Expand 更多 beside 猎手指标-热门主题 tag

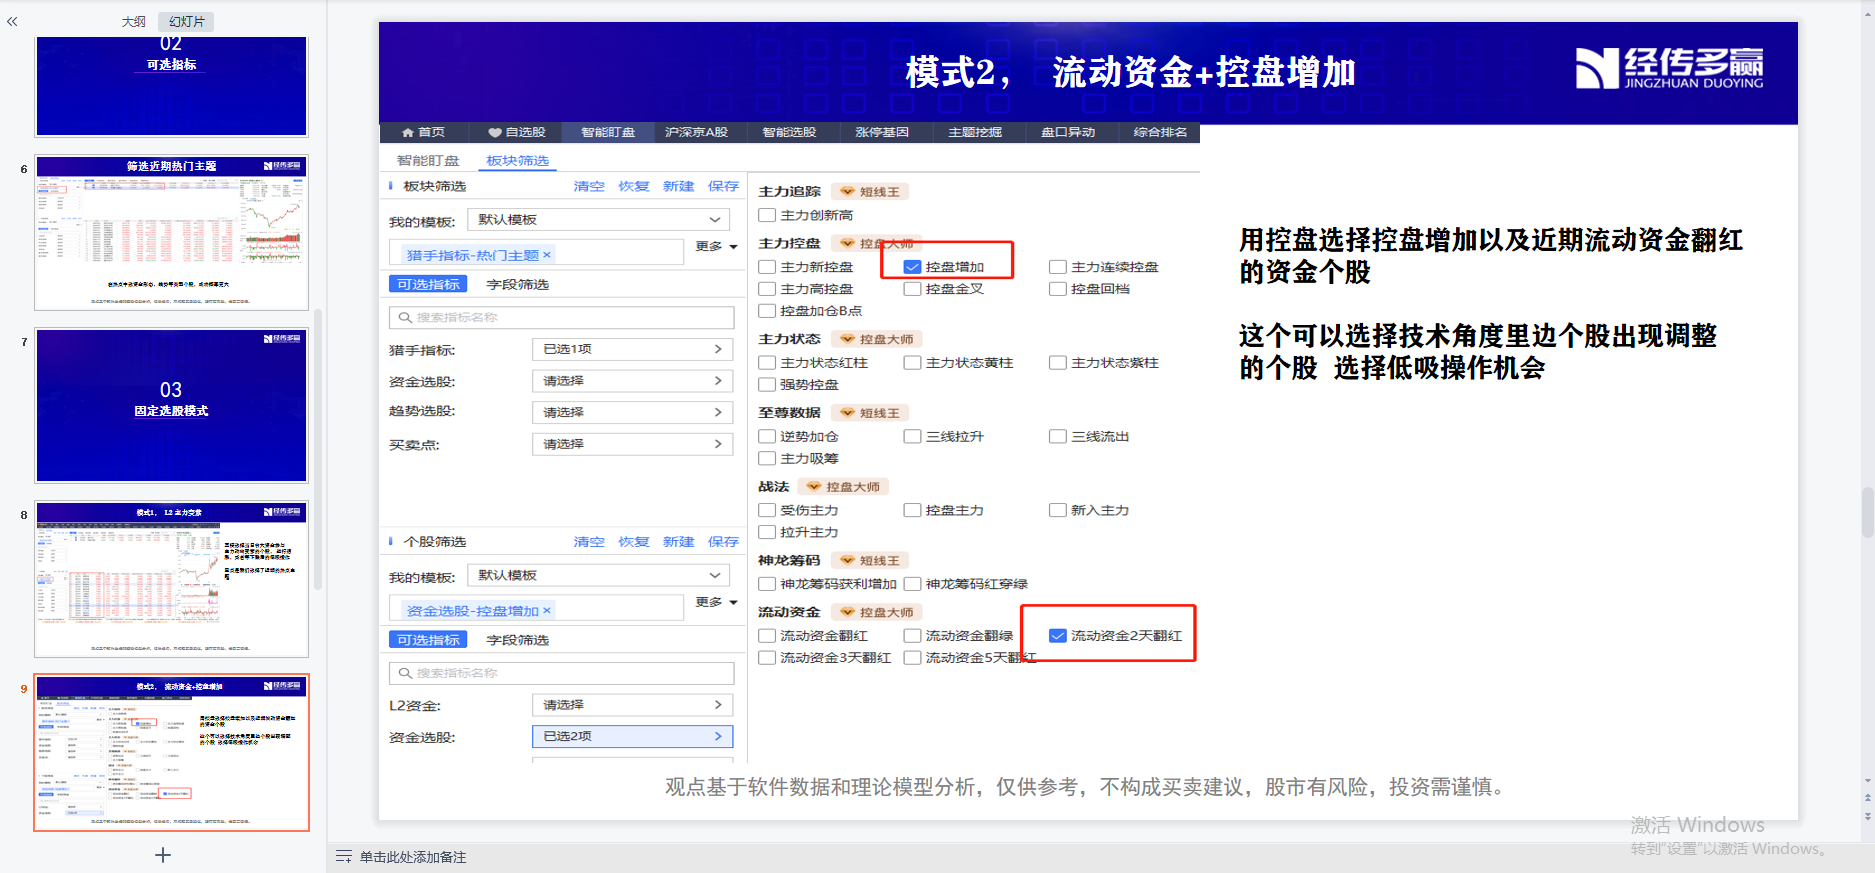(x=716, y=246)
